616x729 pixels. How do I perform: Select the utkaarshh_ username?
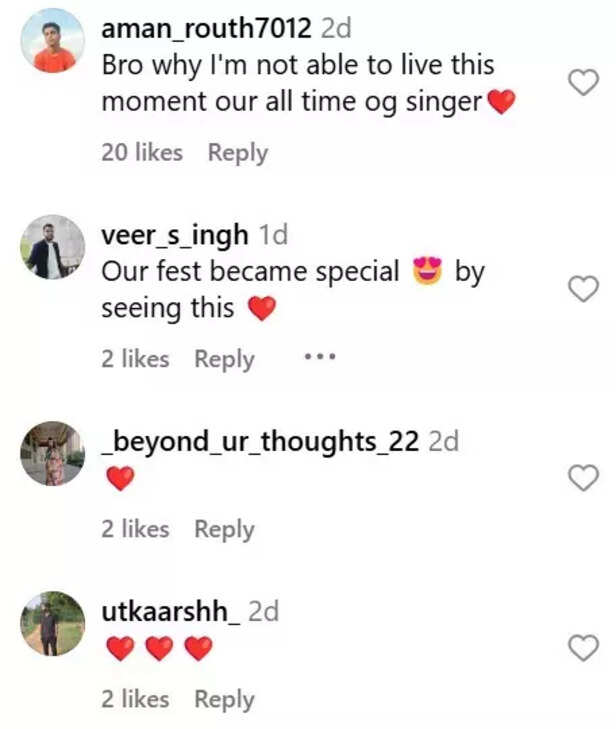click(x=170, y=611)
